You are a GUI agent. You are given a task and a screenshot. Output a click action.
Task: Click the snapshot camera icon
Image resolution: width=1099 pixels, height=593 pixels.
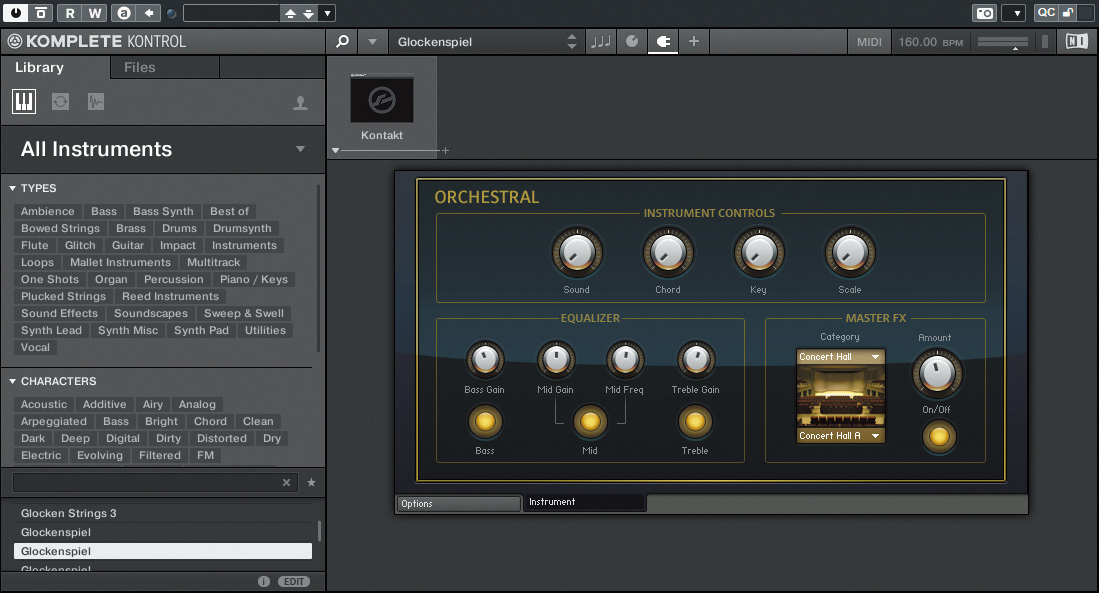[x=984, y=13]
